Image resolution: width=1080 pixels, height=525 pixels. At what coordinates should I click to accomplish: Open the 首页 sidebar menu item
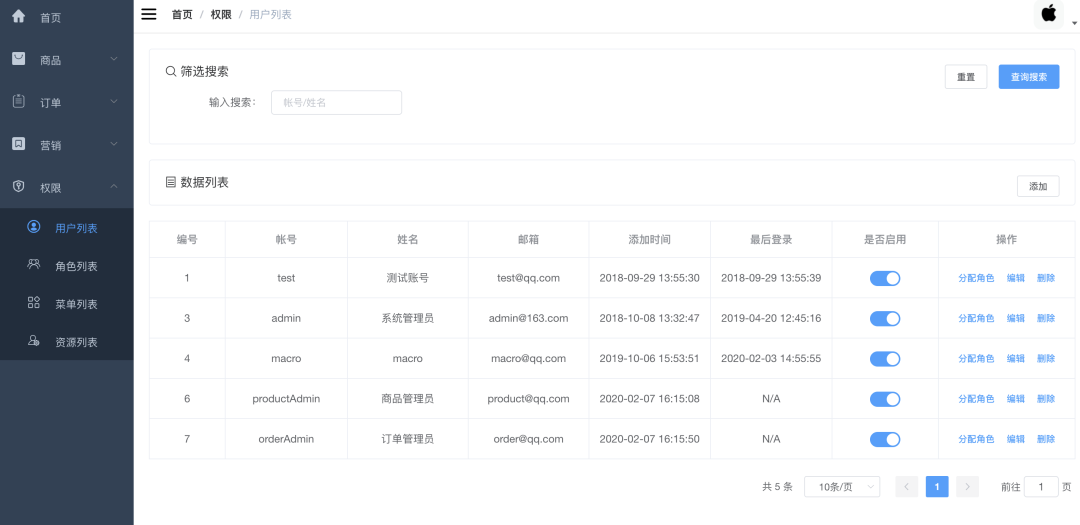tap(67, 18)
